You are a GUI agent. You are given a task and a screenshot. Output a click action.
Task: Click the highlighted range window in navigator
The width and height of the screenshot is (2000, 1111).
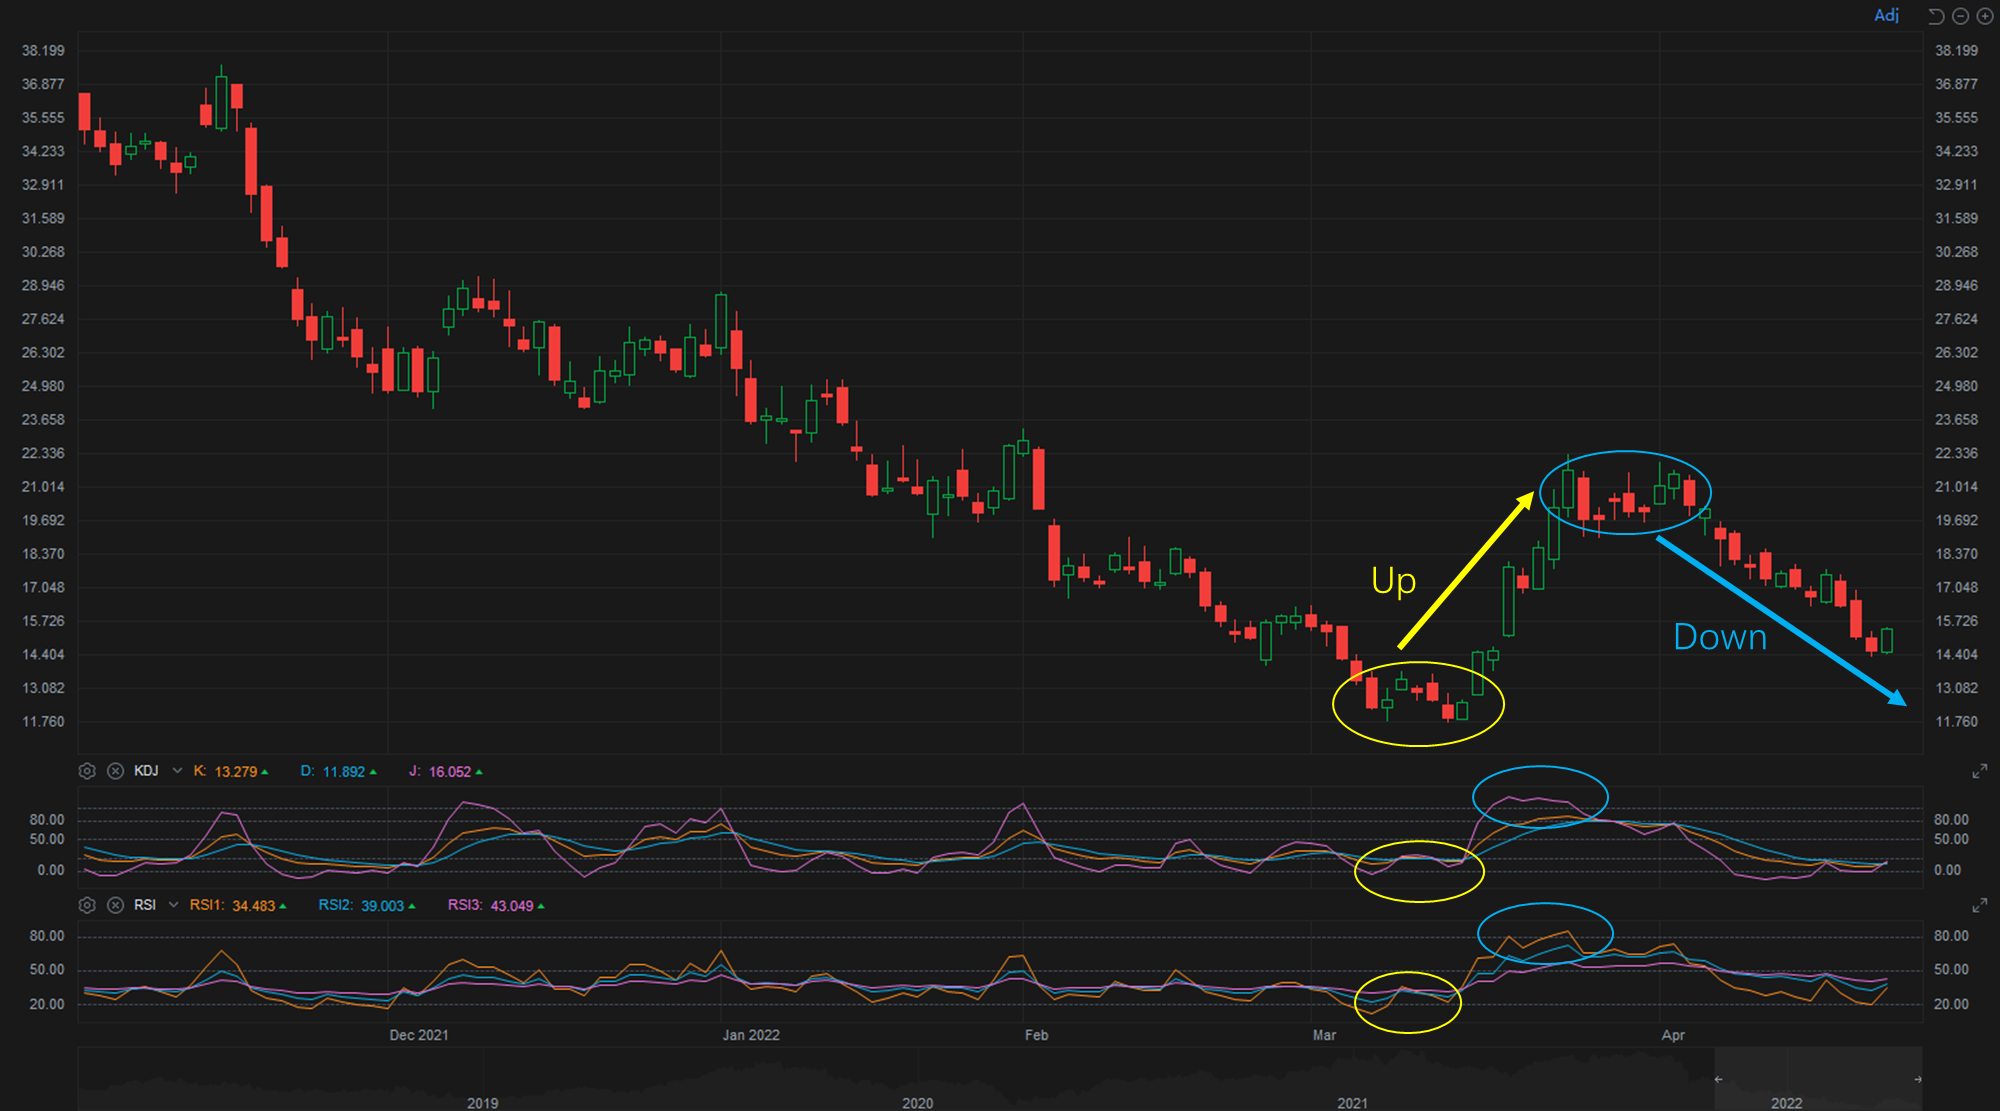1818,1079
